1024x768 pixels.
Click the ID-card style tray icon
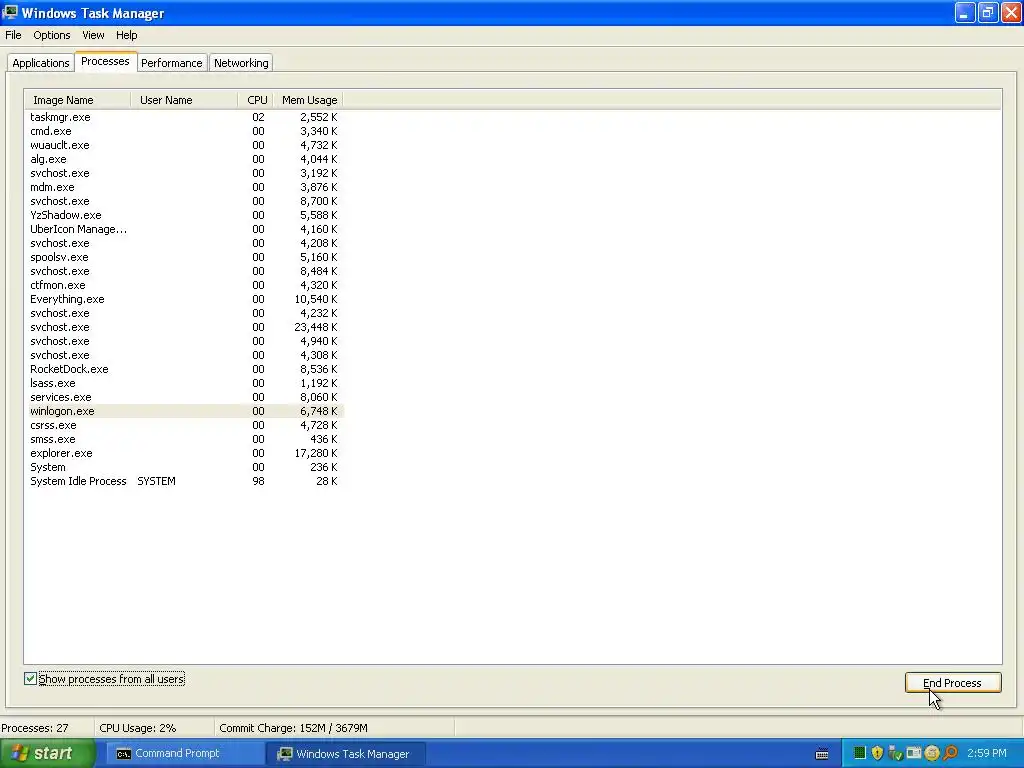pyautogui.click(x=914, y=753)
